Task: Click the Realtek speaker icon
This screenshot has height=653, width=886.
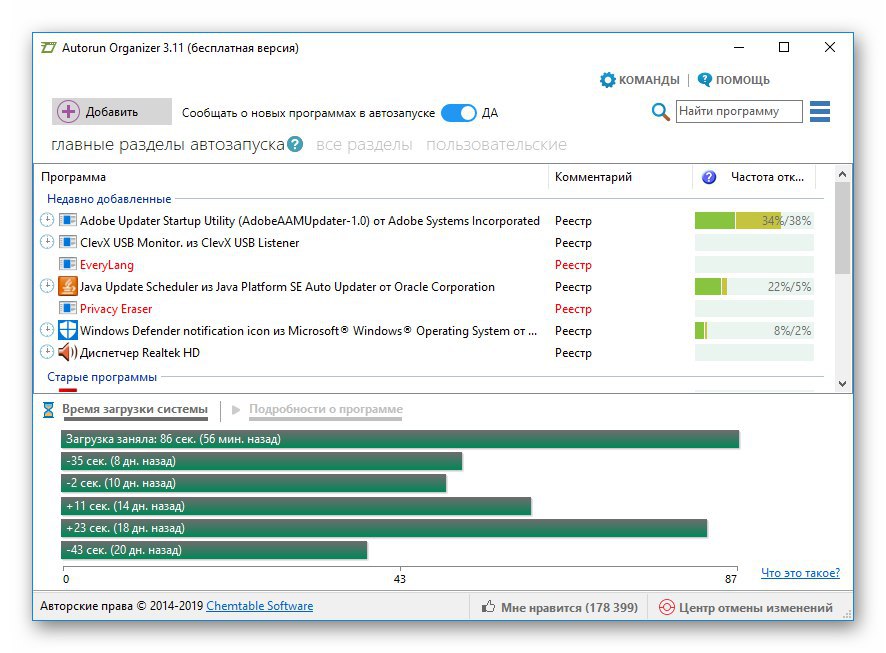Action: coord(68,352)
